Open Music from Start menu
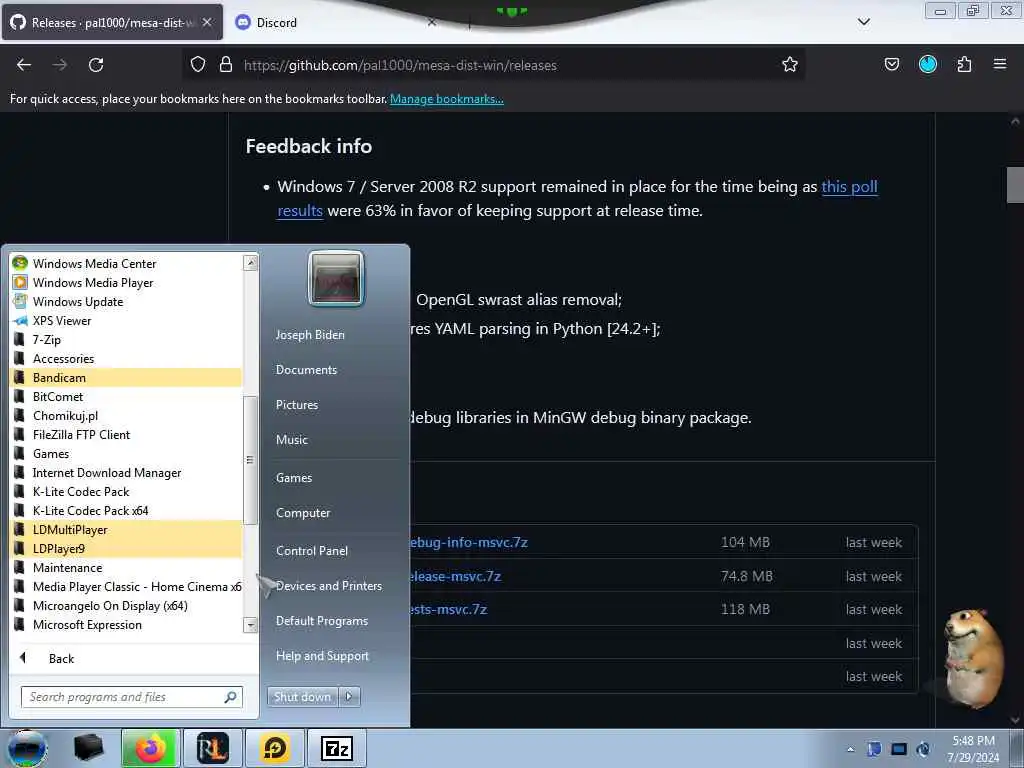 pyautogui.click(x=291, y=440)
